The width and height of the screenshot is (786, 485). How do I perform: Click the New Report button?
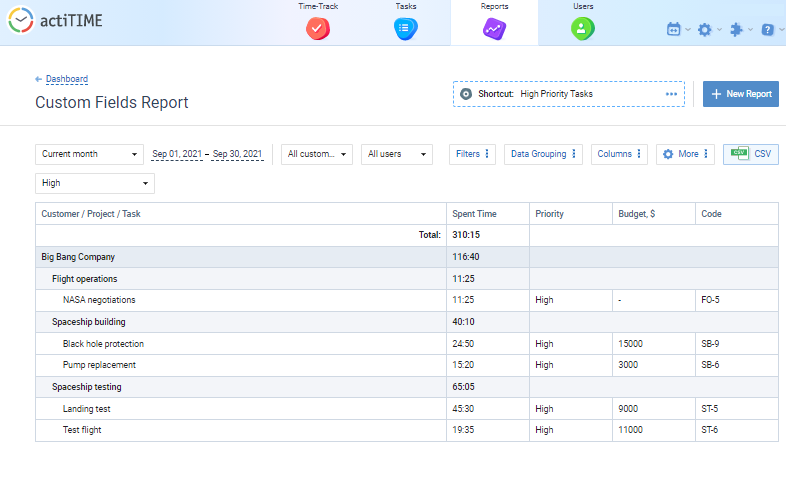(740, 94)
